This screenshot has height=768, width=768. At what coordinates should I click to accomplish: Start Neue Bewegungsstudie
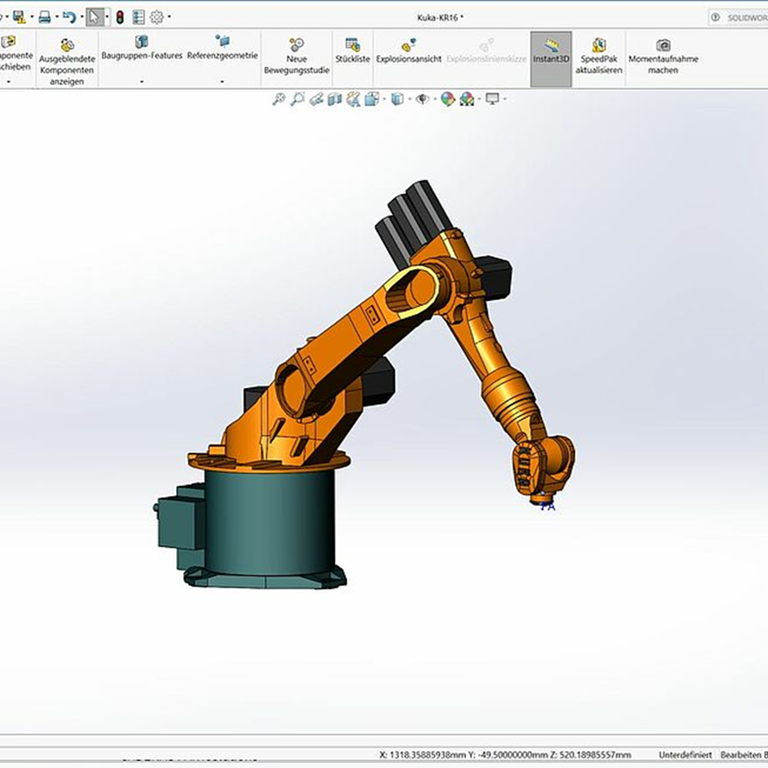coord(296,56)
